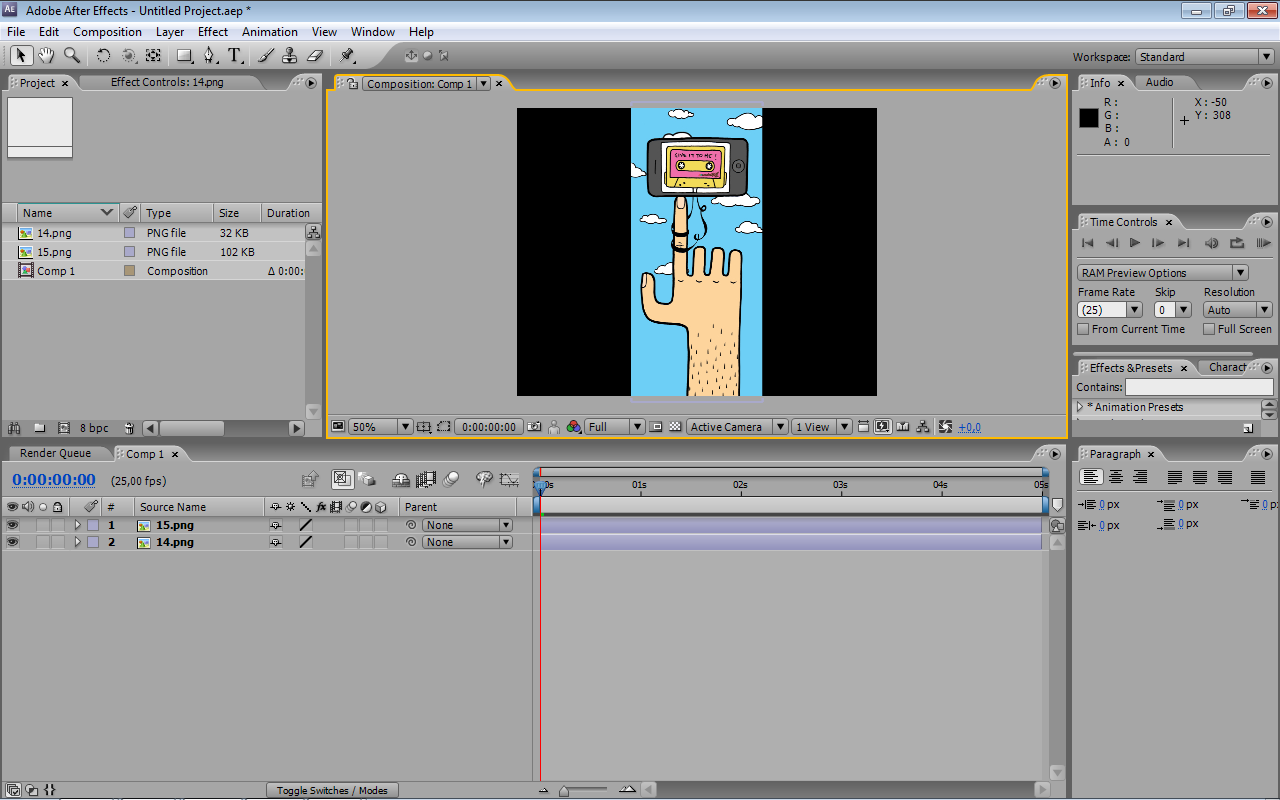The image size is (1280, 800).
Task: Open the RAM Preview Options dropdown
Action: pyautogui.click(x=1163, y=273)
